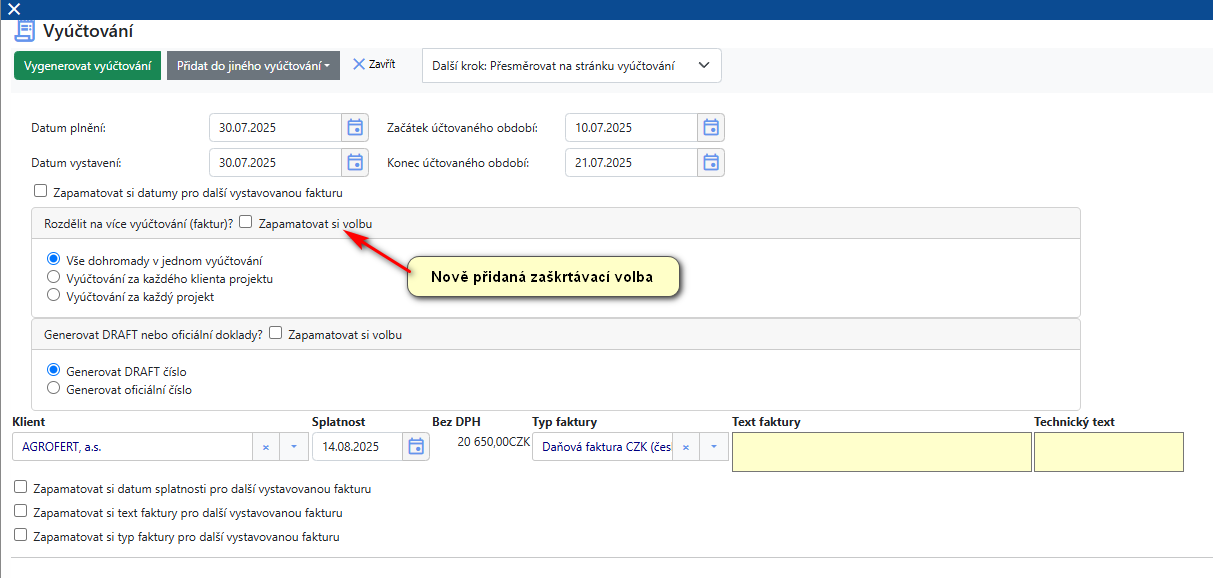
Task: Open calendar for Začátek účtovaného období
Action: (710, 128)
